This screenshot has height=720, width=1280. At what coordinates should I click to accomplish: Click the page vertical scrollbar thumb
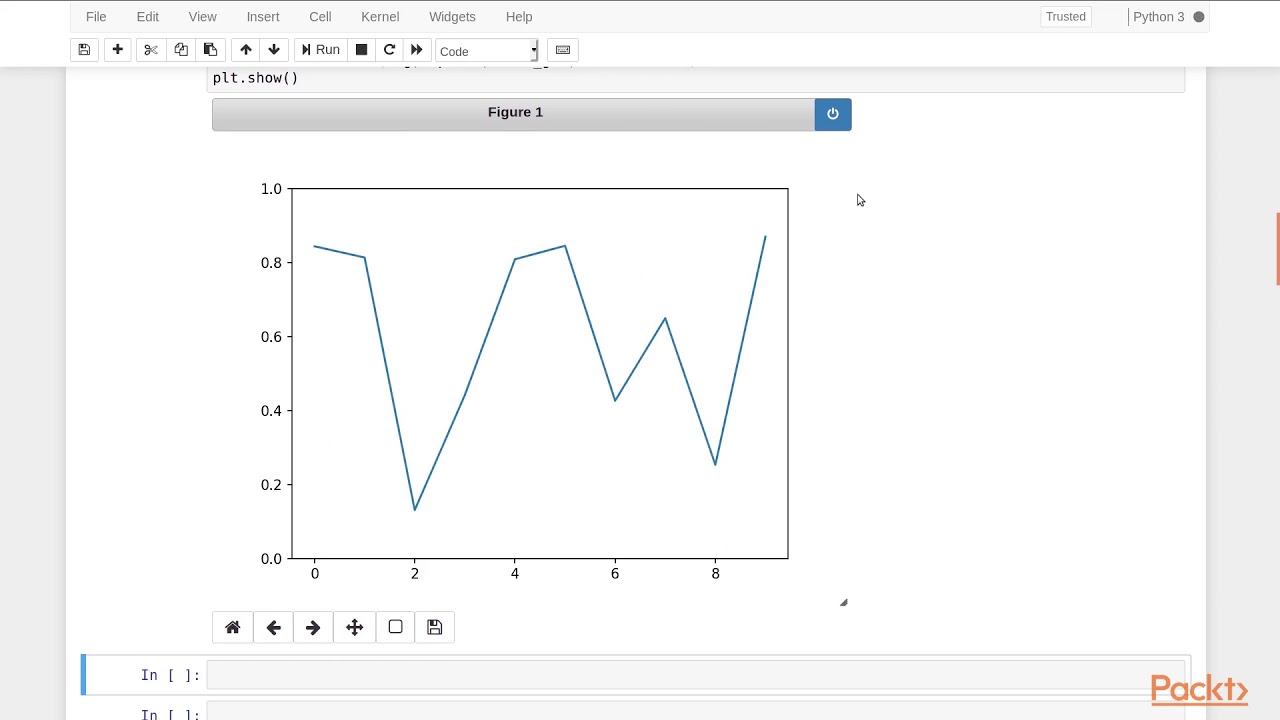point(1277,249)
